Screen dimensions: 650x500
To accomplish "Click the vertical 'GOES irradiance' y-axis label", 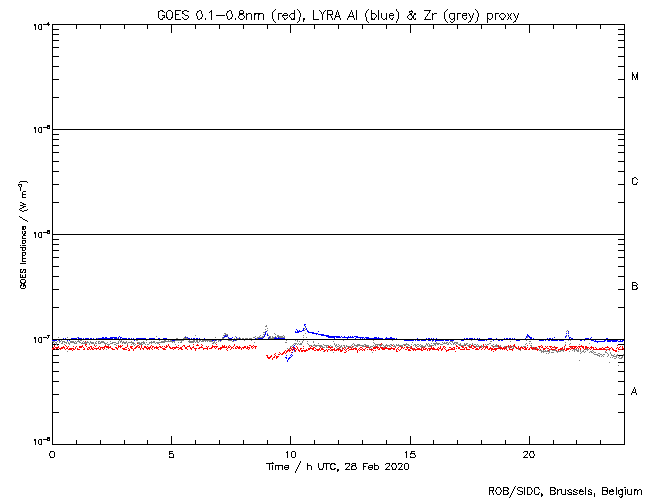I will pos(22,235).
